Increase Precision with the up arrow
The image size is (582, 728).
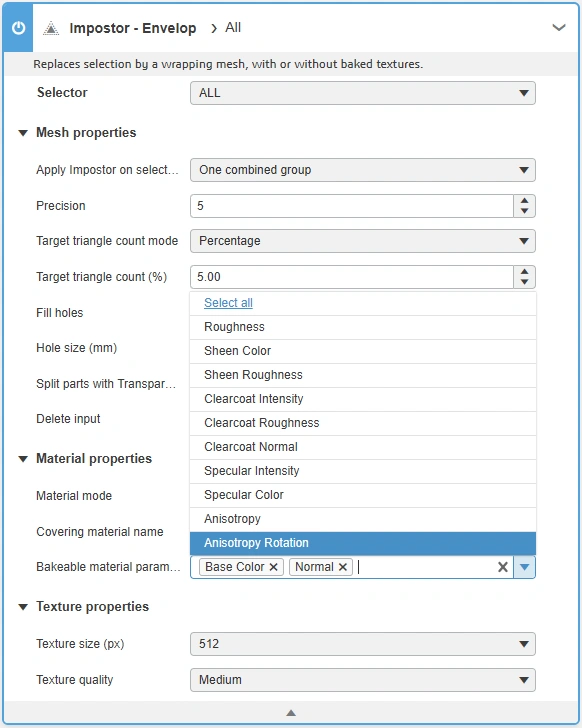[524, 201]
